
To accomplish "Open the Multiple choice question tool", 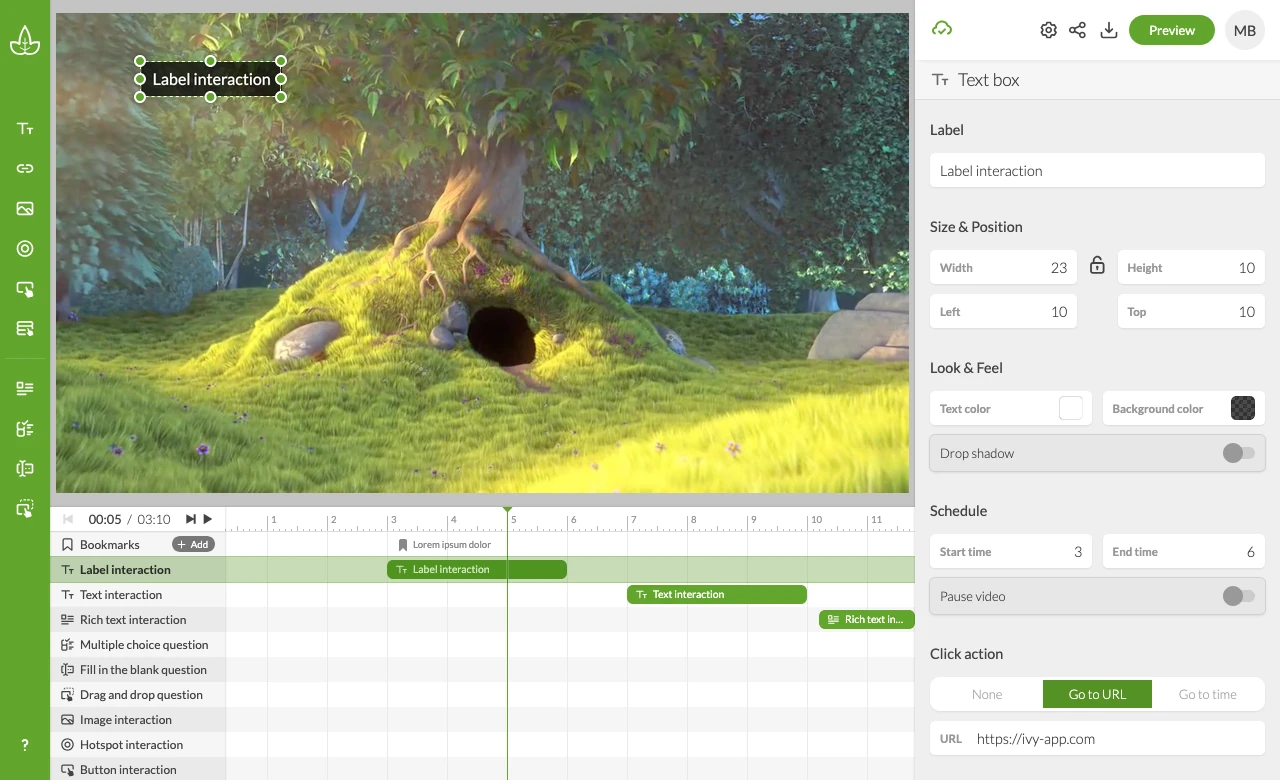I will pyautogui.click(x=24, y=428).
